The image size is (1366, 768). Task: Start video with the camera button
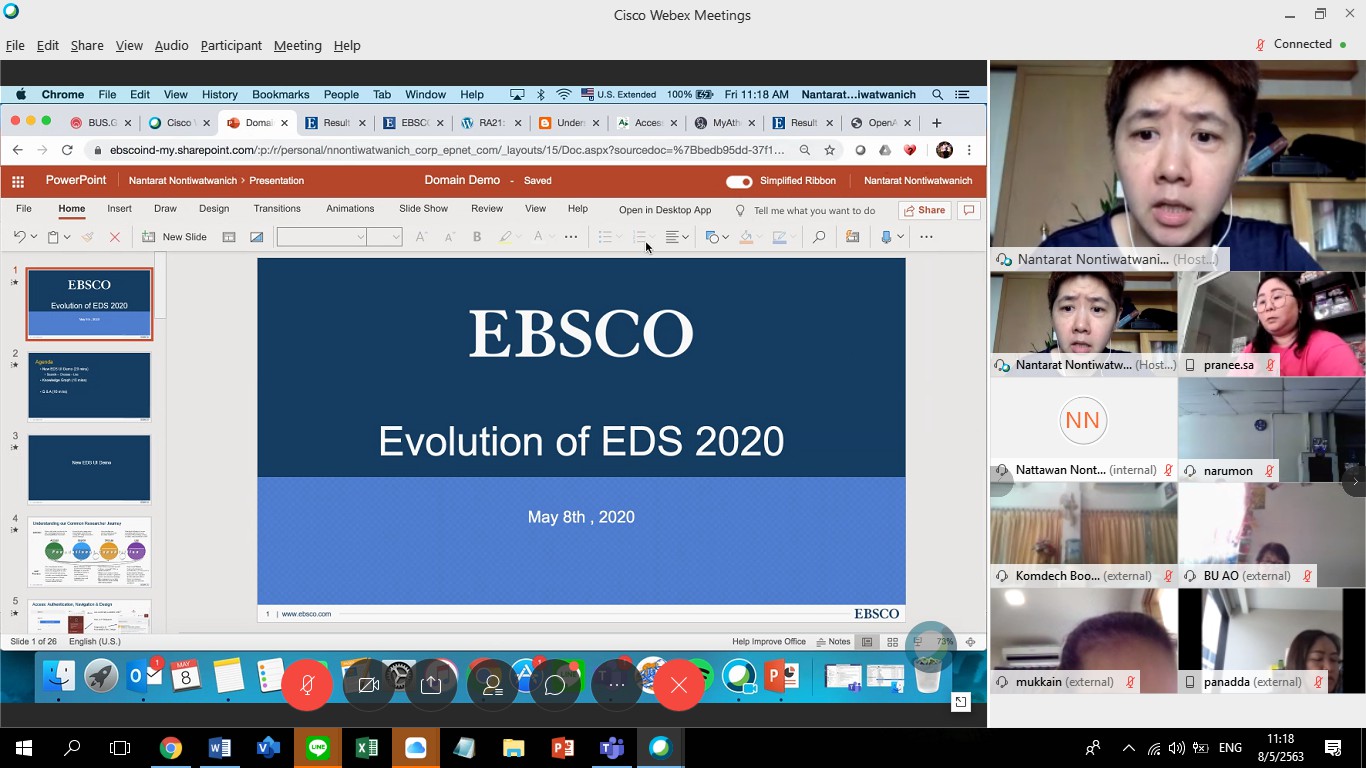369,685
